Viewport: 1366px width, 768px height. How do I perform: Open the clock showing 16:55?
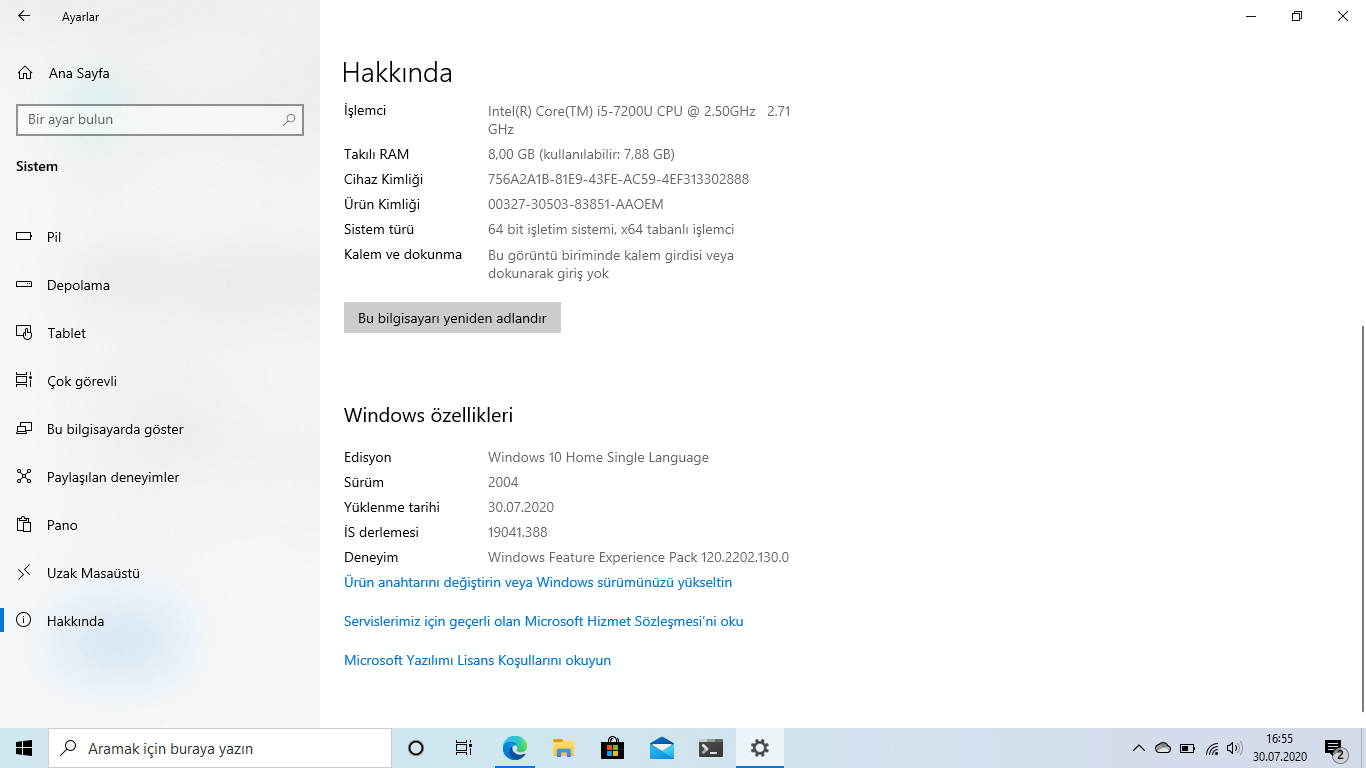1280,748
